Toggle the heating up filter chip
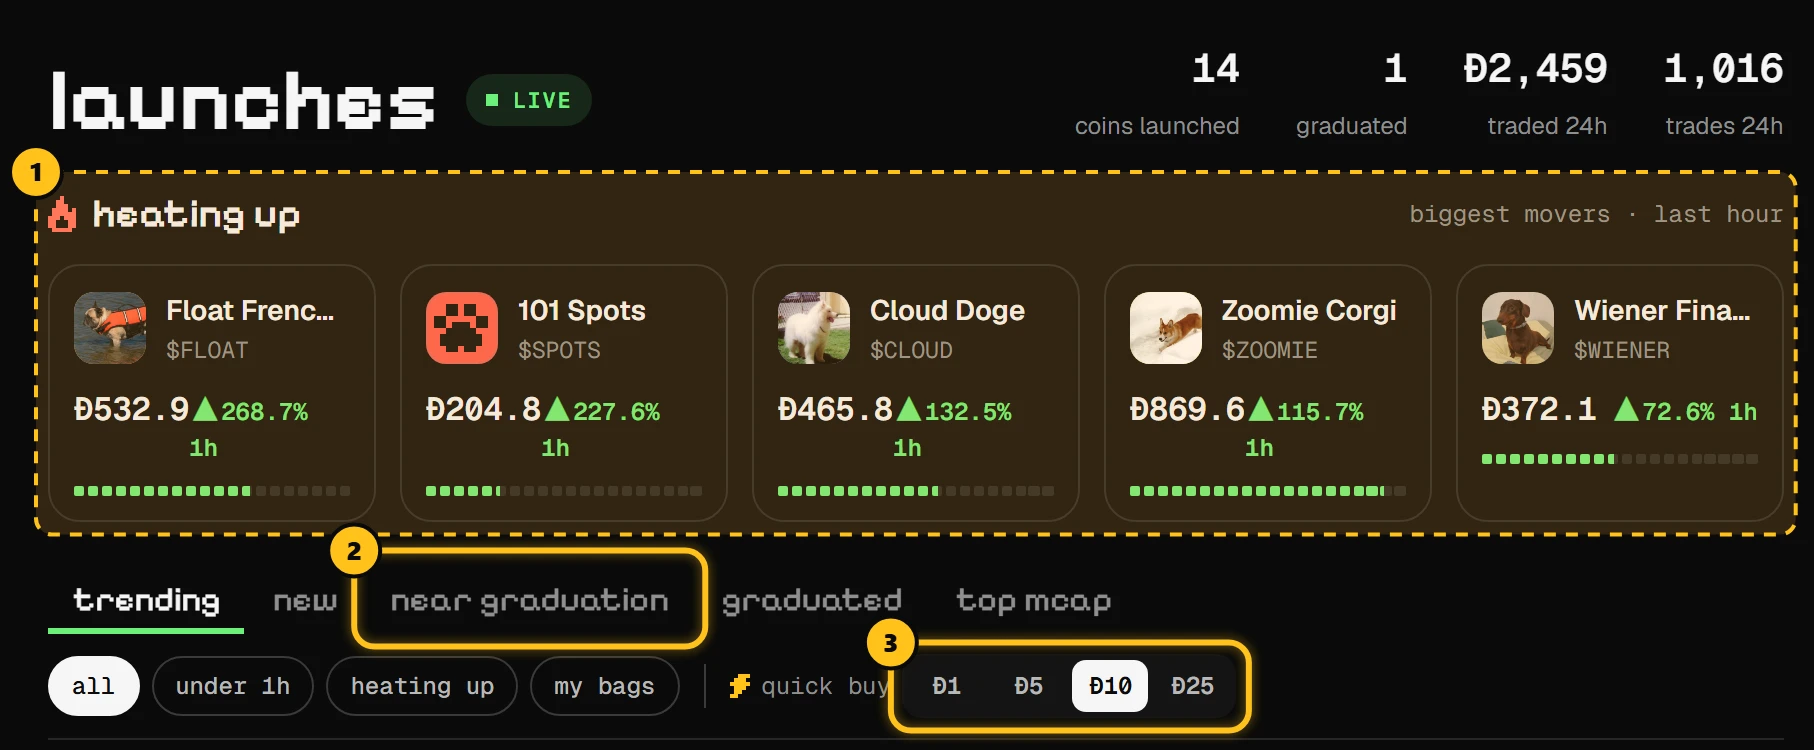 tap(422, 686)
